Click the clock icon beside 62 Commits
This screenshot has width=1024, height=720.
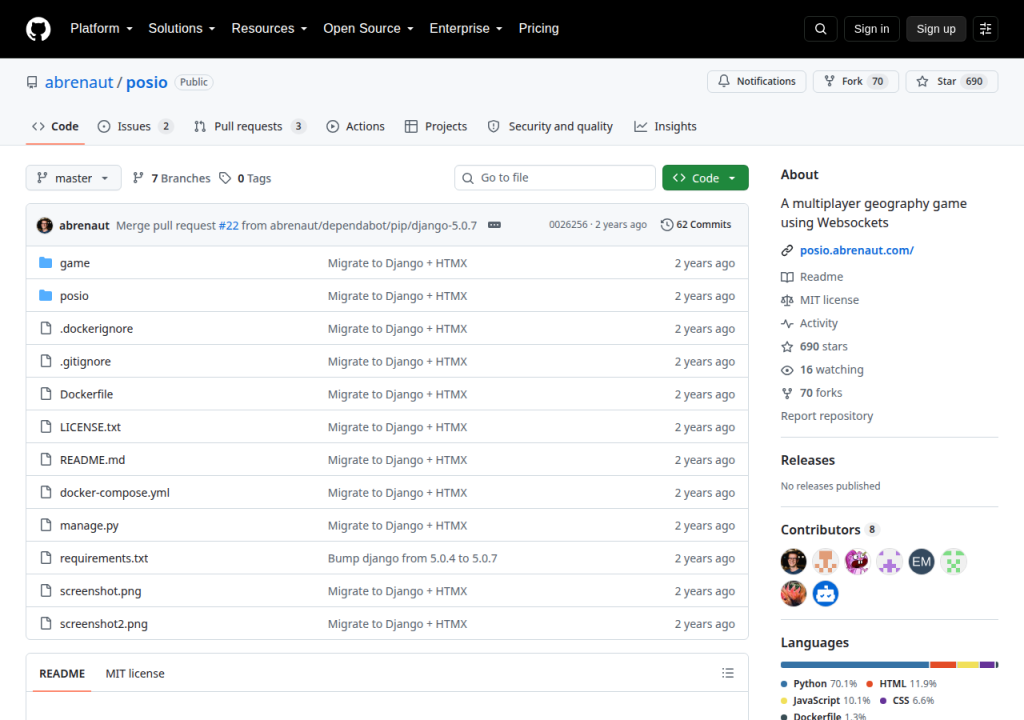point(666,224)
